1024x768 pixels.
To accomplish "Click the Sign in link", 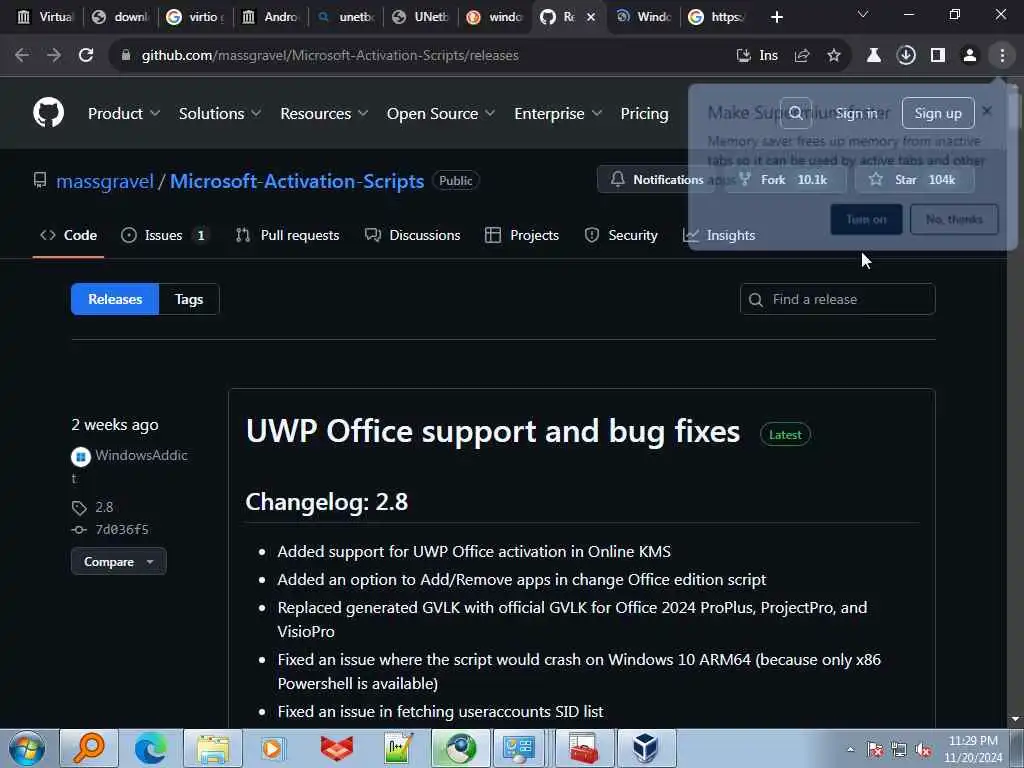I will (x=857, y=113).
